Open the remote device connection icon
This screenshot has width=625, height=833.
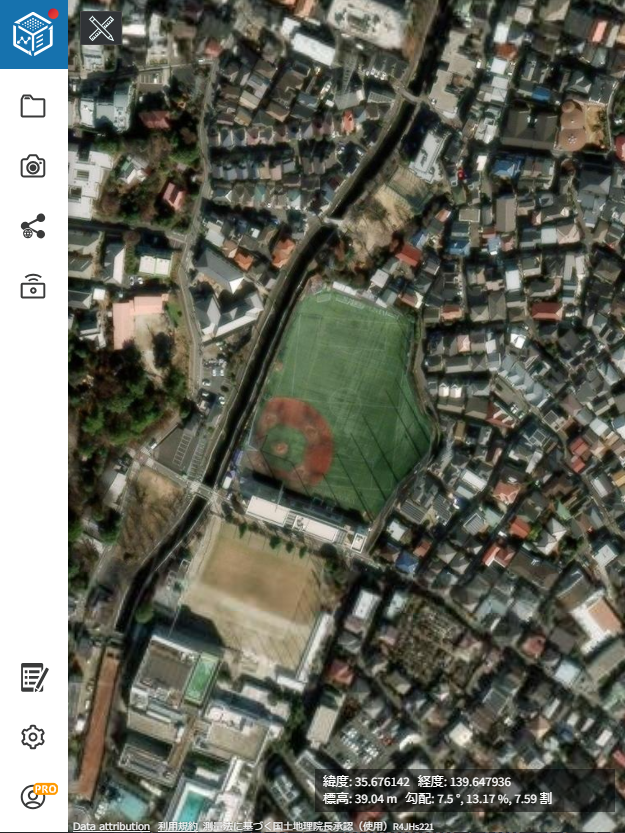[33, 286]
